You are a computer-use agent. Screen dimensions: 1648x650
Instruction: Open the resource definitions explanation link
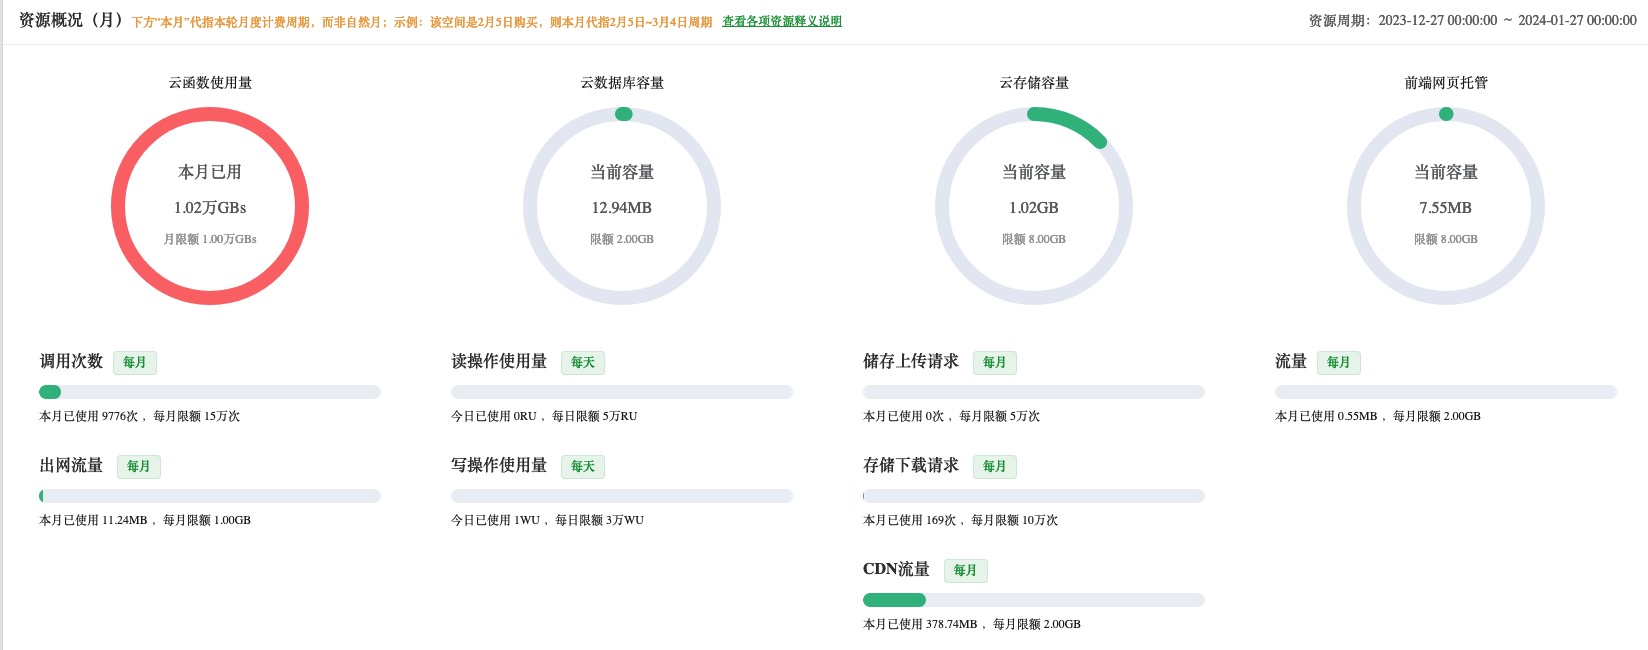[781, 21]
